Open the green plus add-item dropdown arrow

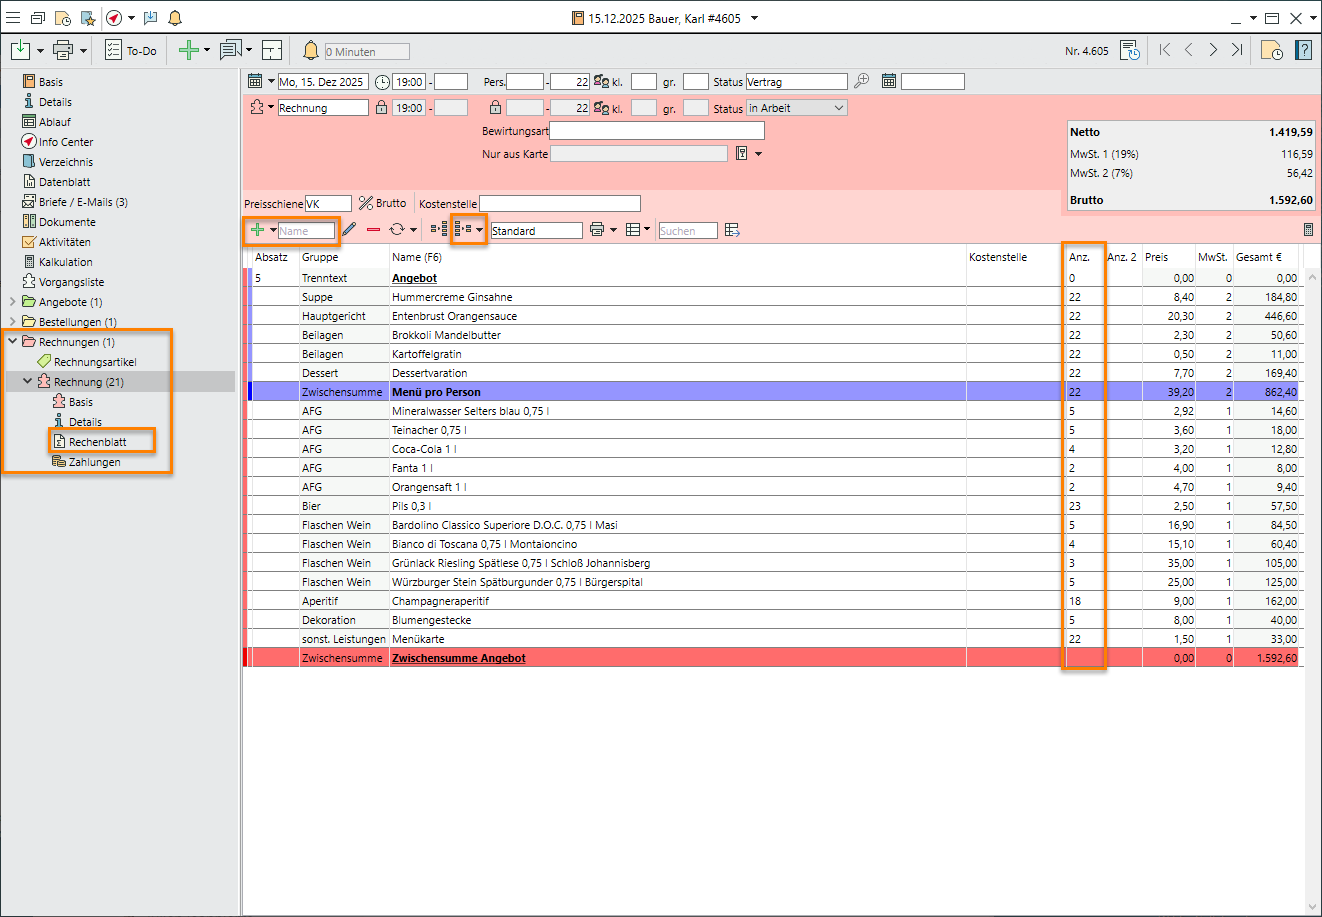coord(273,230)
